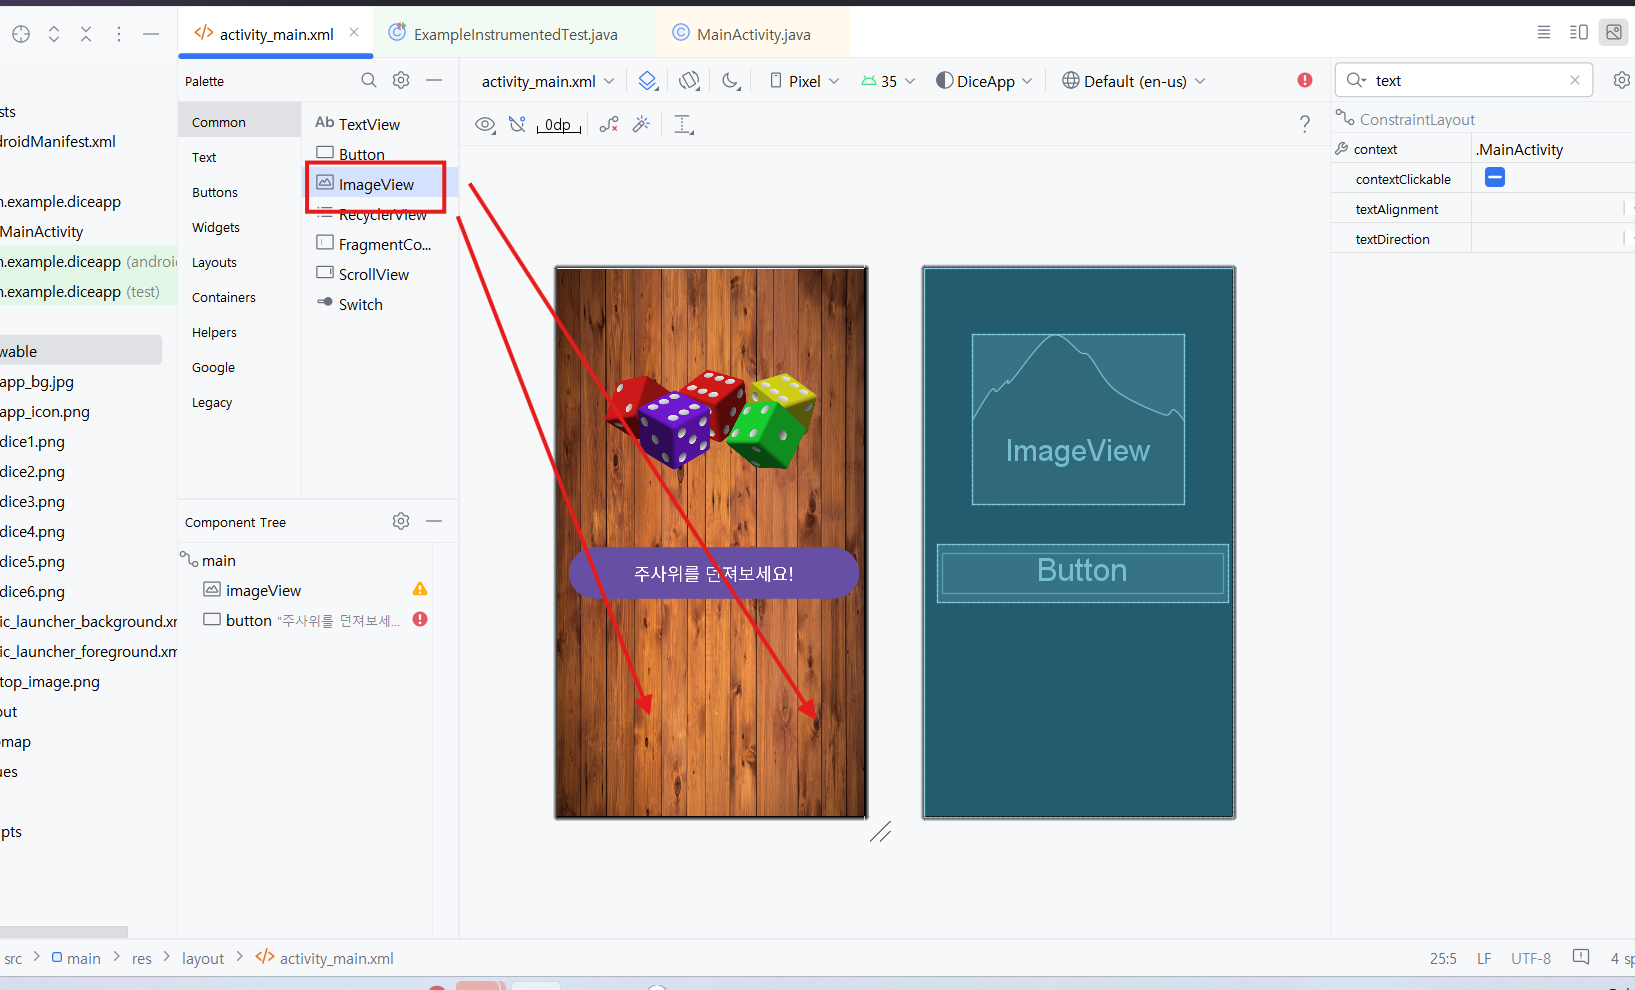Click the Infer Constraints magic wand
Image resolution: width=1635 pixels, height=990 pixels.
tap(641, 124)
